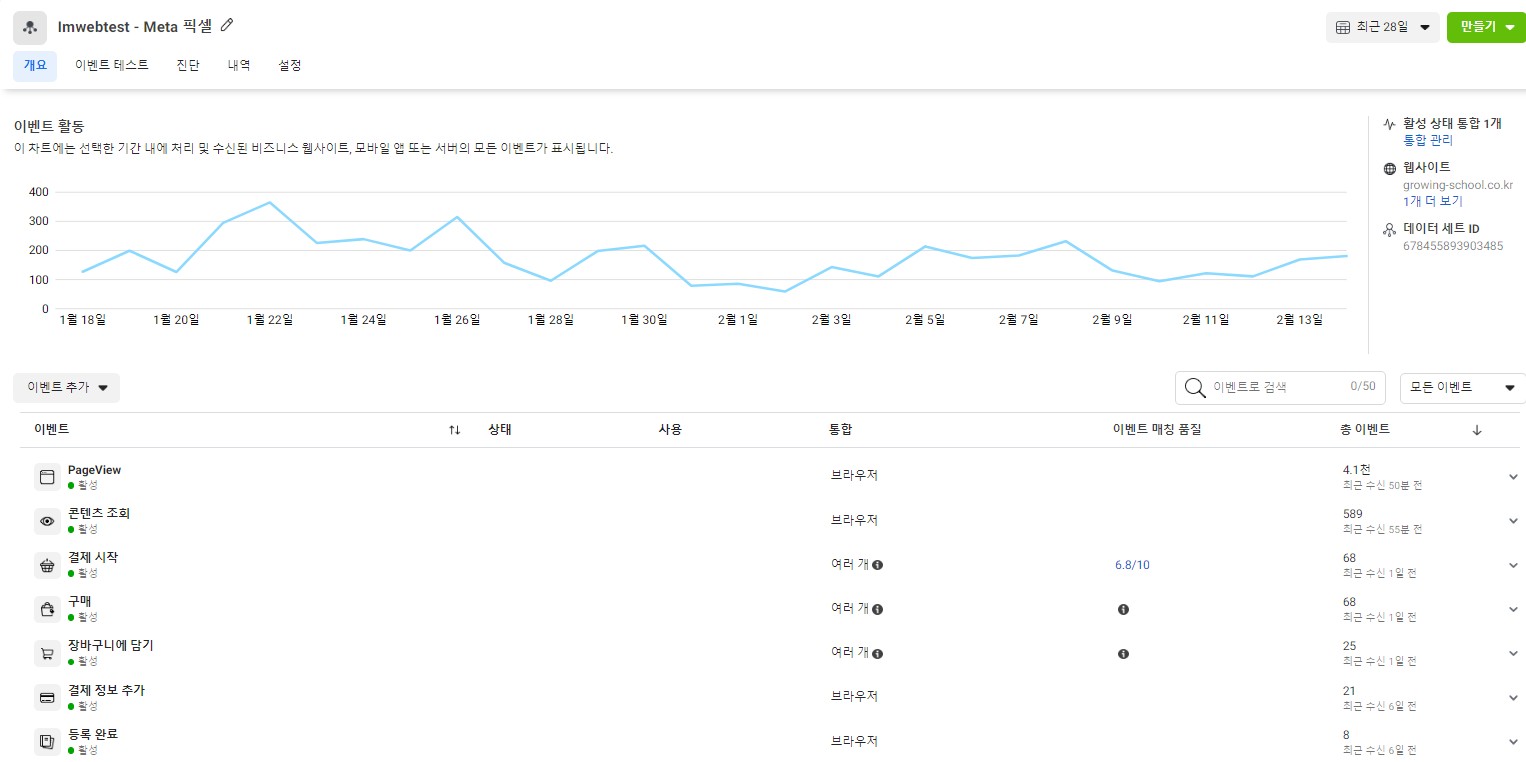Click the PageView event name
Screen dimensions: 1526x762
(x=94, y=470)
